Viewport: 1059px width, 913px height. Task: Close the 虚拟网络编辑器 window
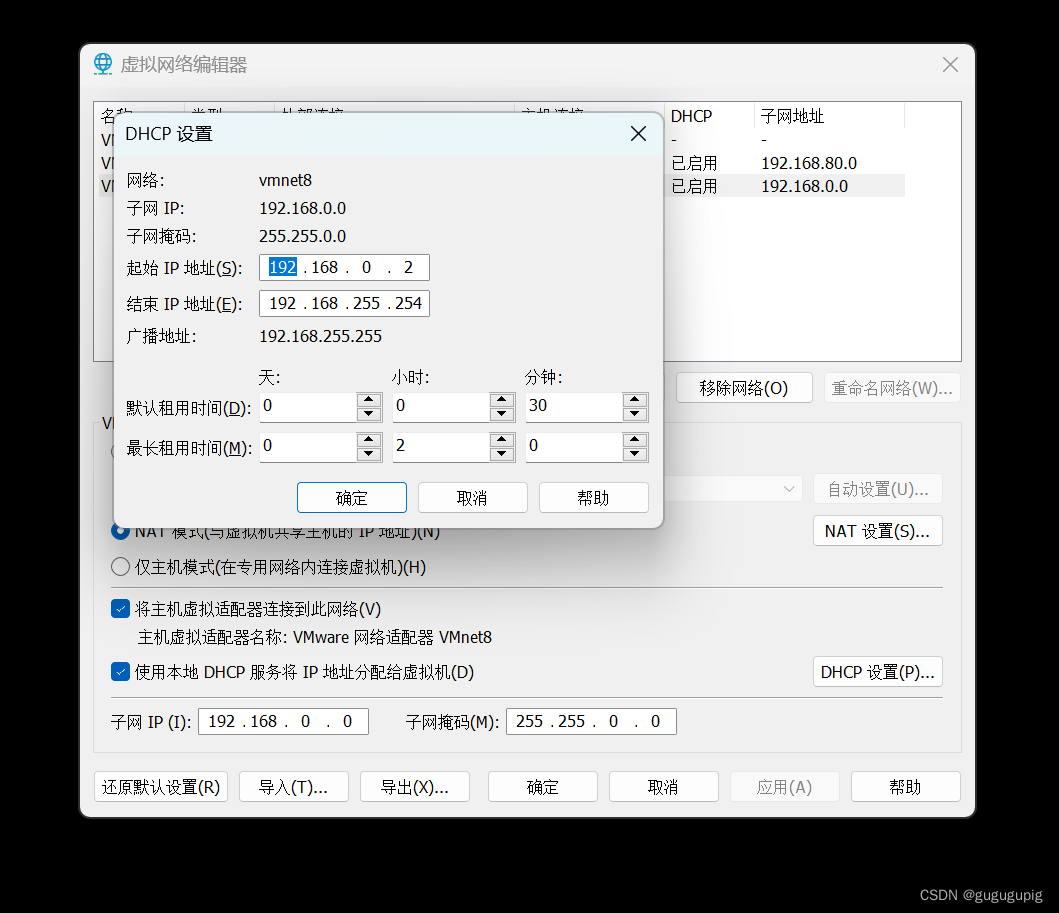coord(950,64)
